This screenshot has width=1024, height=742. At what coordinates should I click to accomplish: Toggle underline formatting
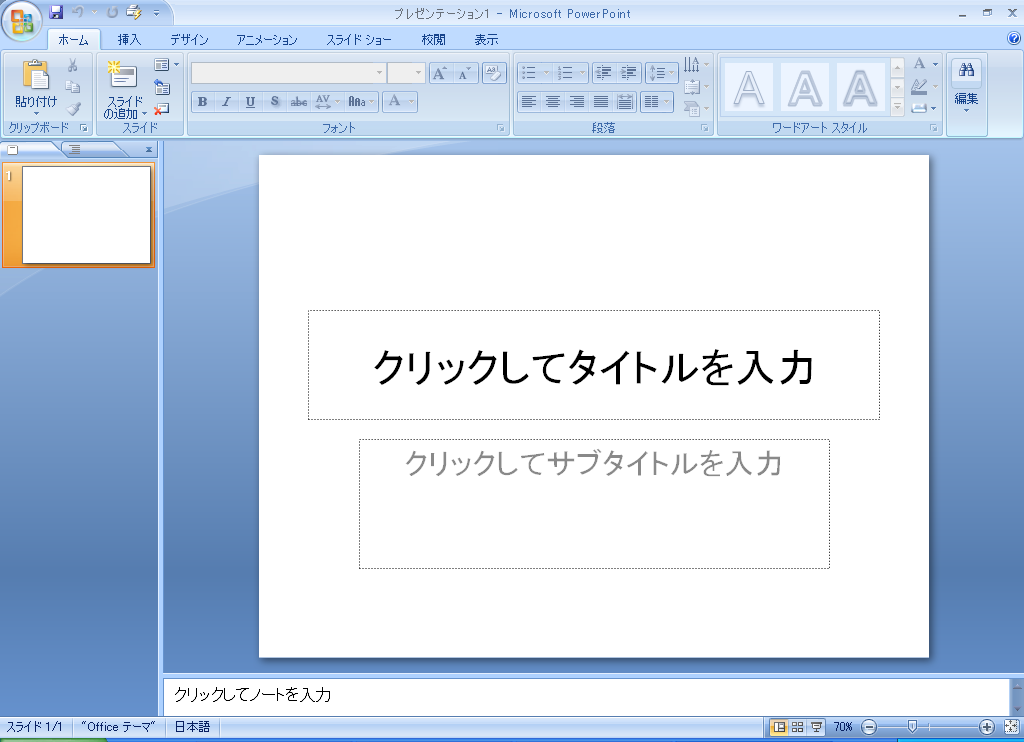click(x=250, y=102)
